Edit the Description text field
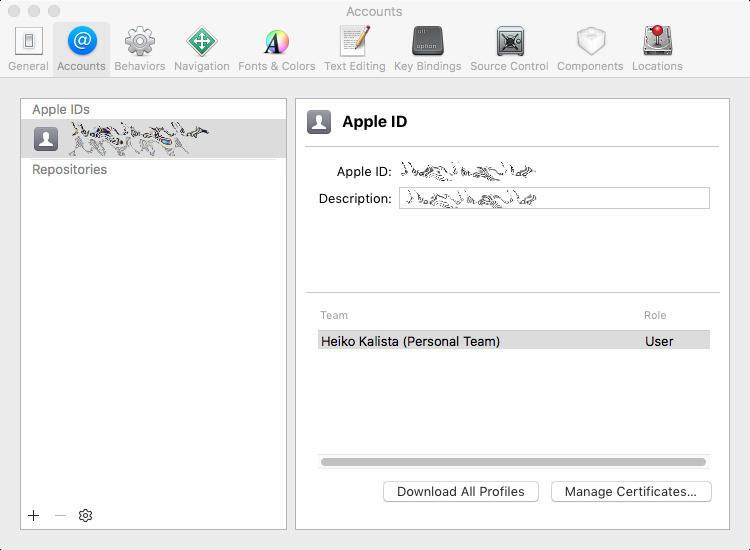Screen dimensions: 750x550 [554, 198]
